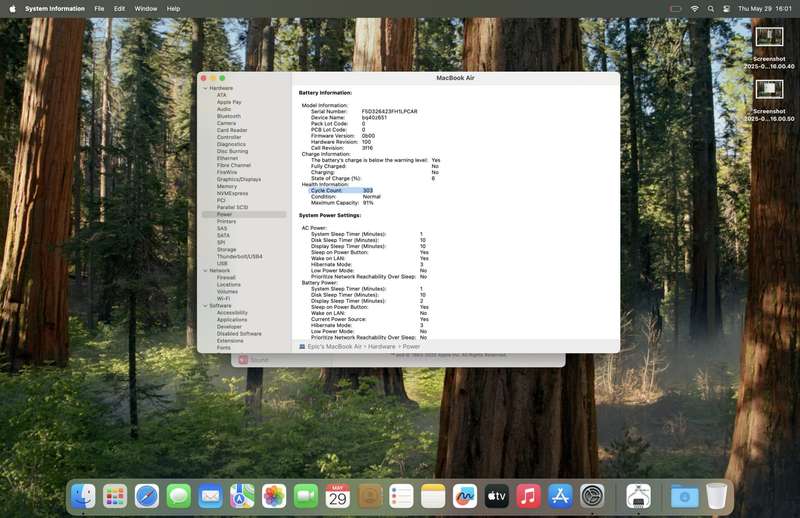The width and height of the screenshot is (800, 518).
Task: Select Graphics/Displays in the sidebar
Action: click(239, 180)
